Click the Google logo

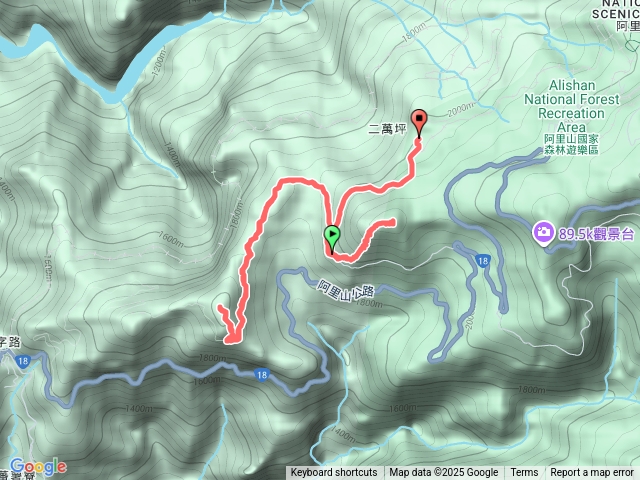(x=38, y=466)
